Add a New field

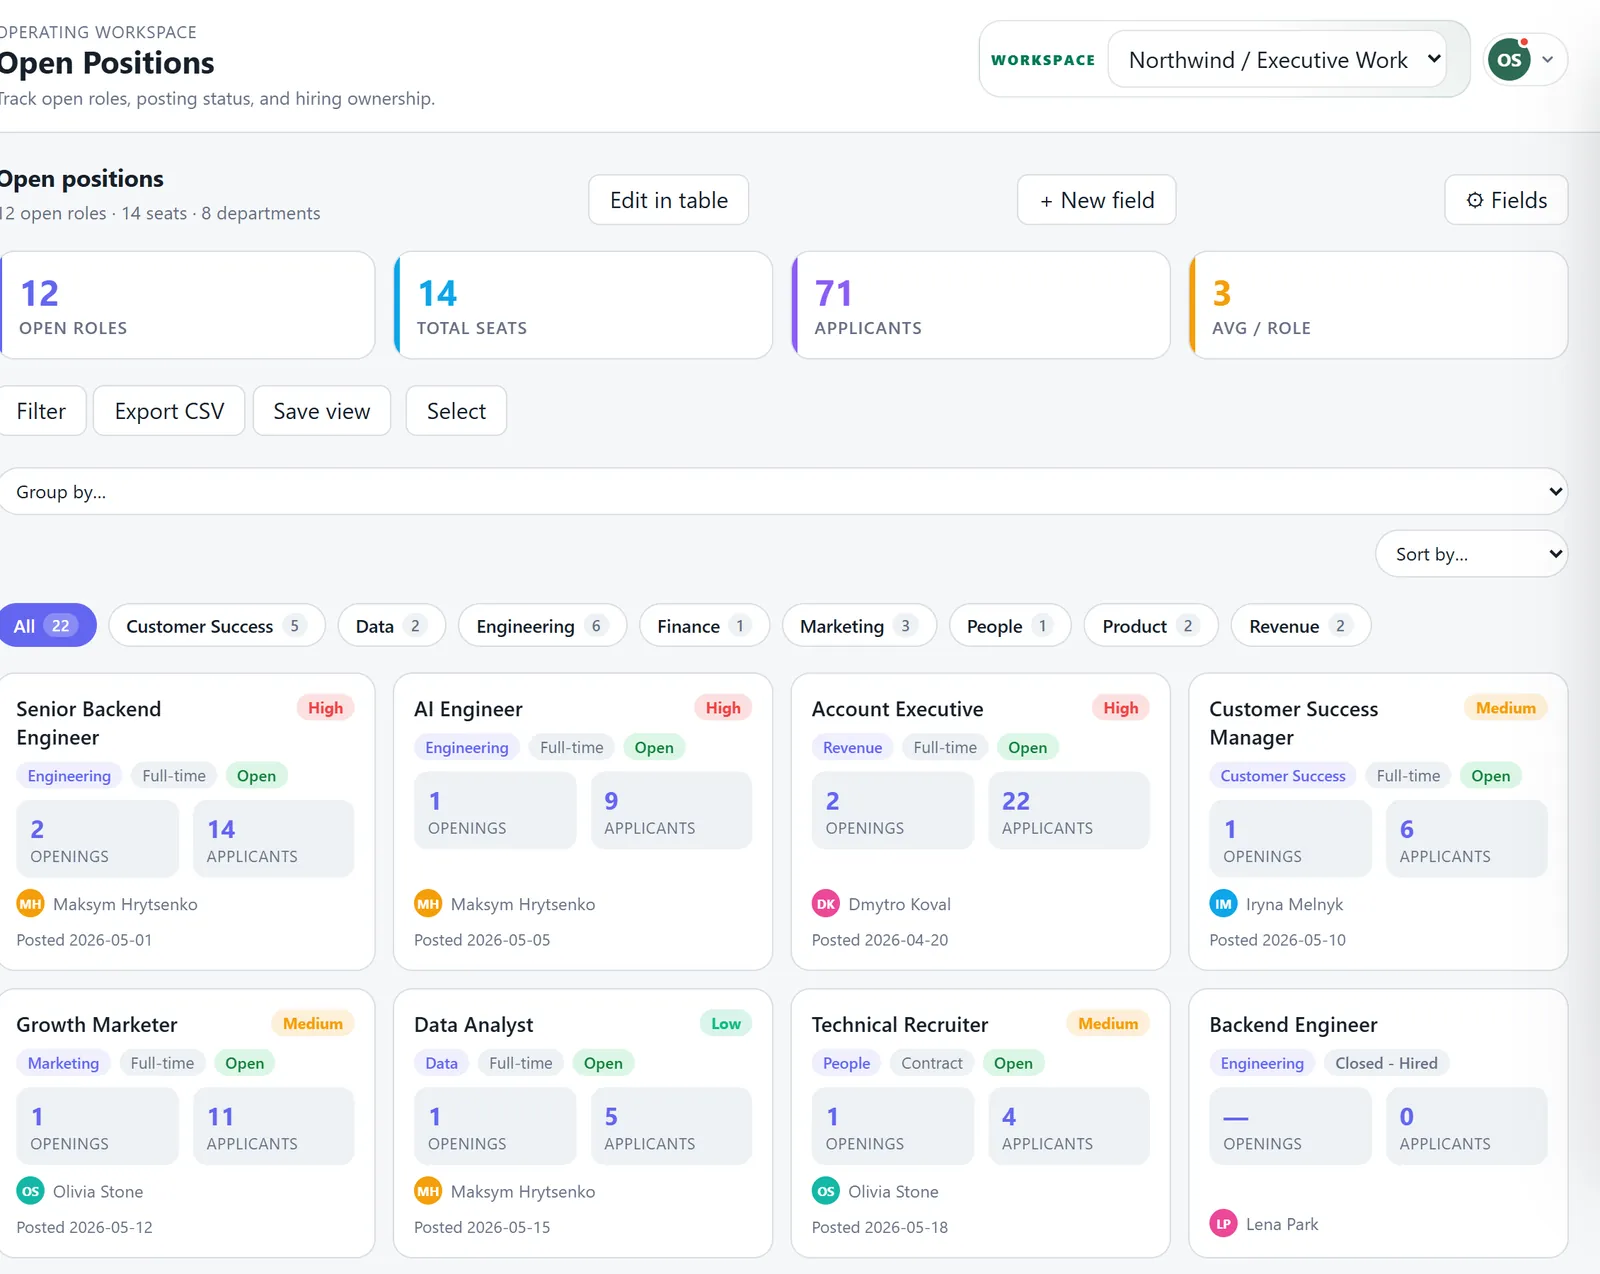[1097, 200]
